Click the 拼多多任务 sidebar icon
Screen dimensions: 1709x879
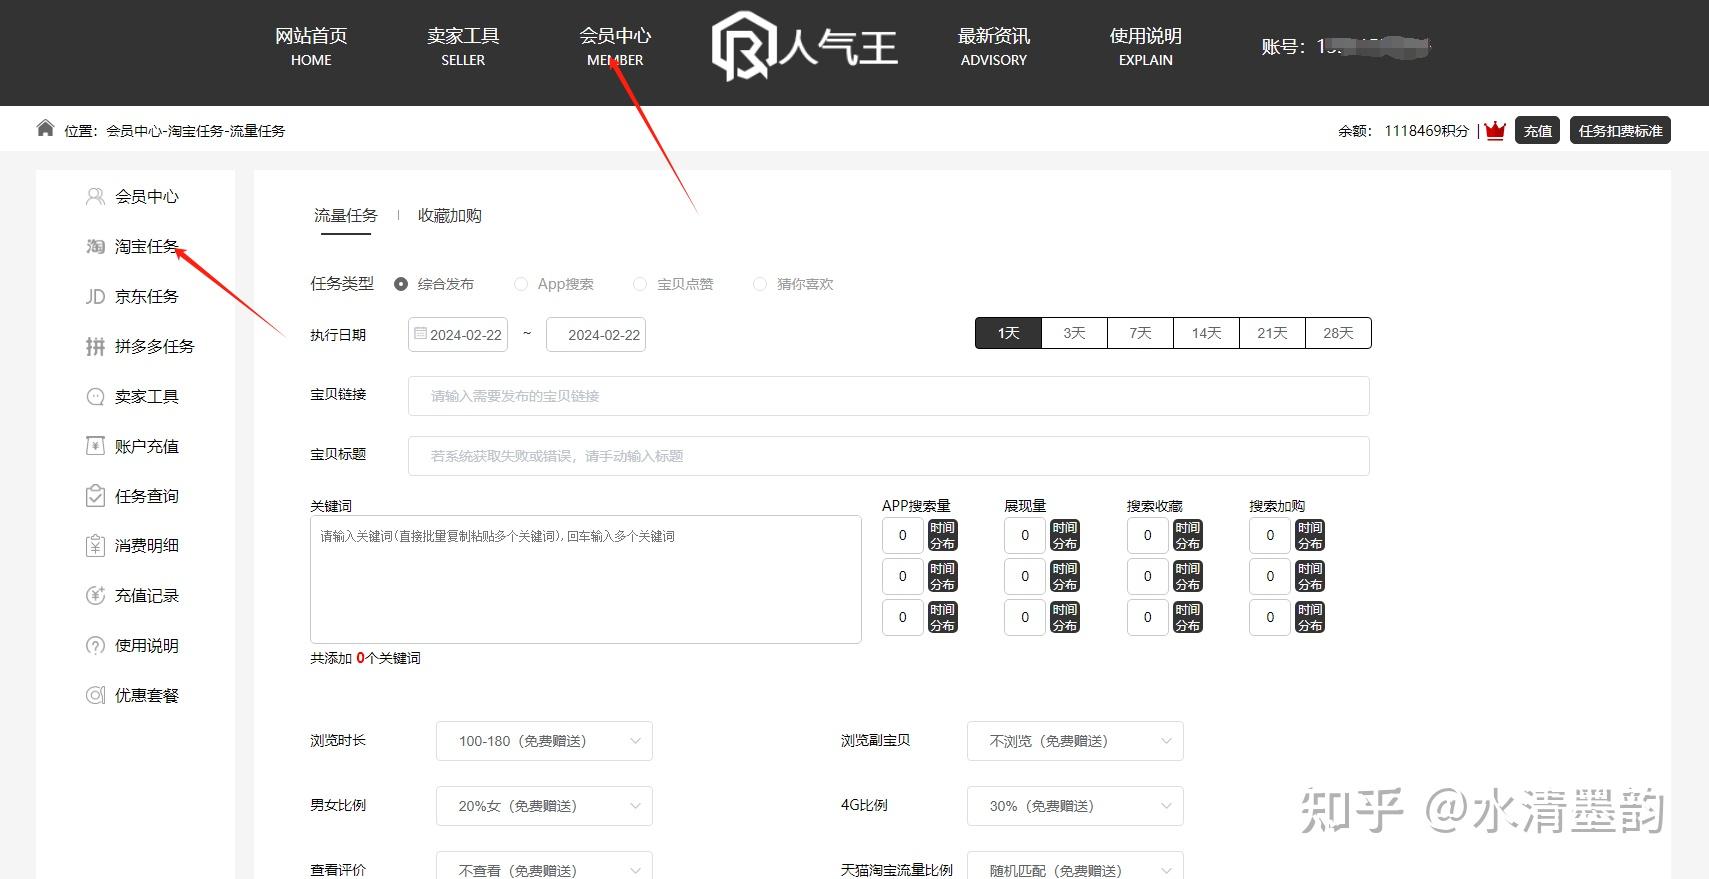95,346
